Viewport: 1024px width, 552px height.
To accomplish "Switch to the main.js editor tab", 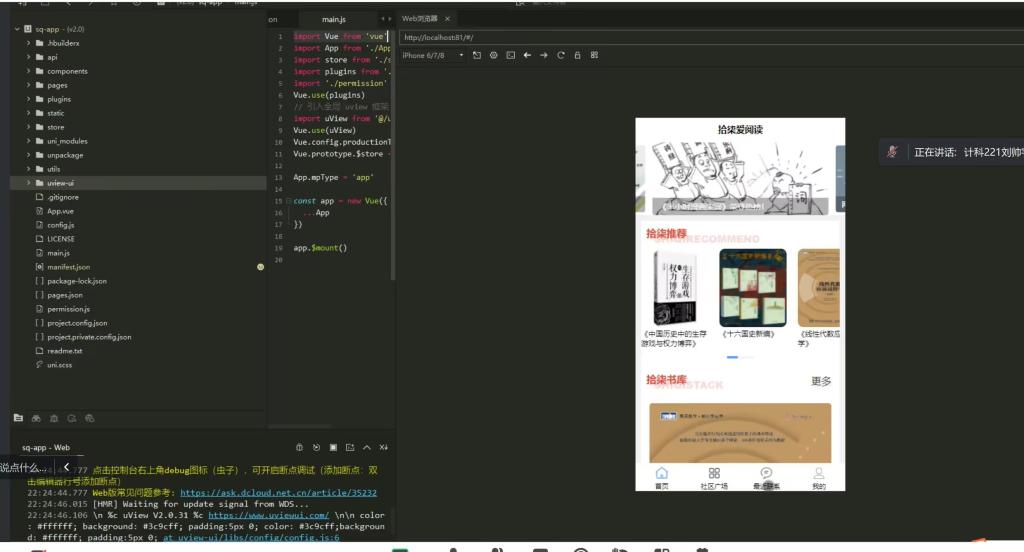I will coord(334,19).
